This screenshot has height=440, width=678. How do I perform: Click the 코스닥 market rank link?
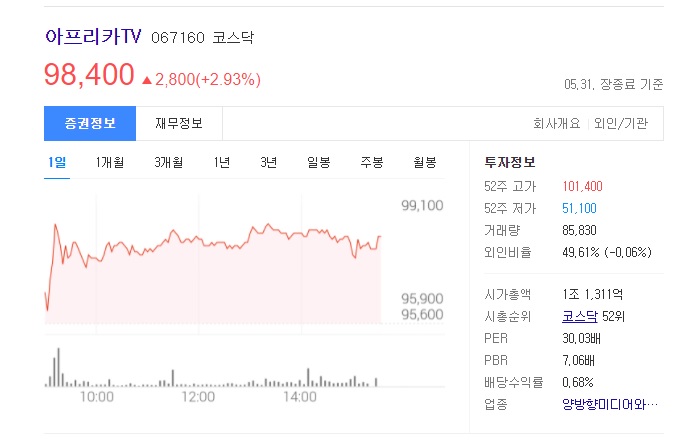coord(579,317)
